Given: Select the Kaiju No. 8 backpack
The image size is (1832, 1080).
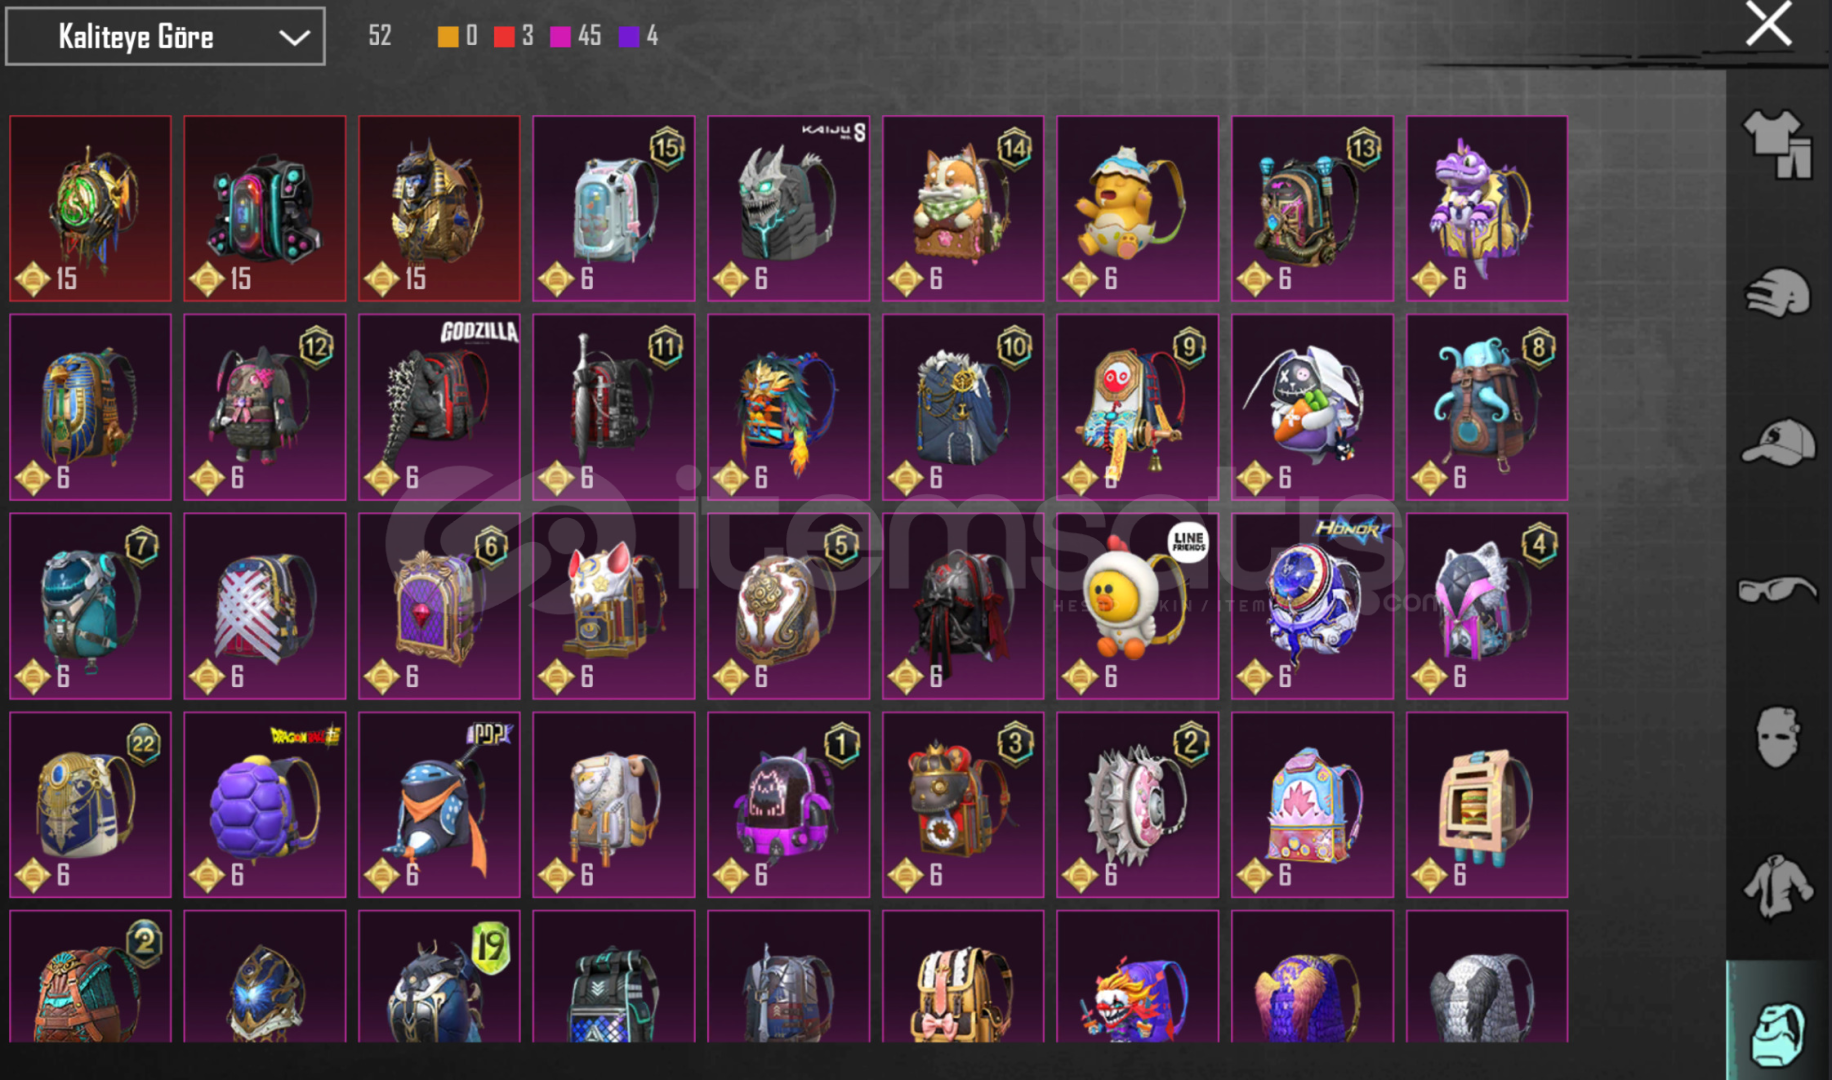Looking at the screenshot, I should [x=788, y=208].
